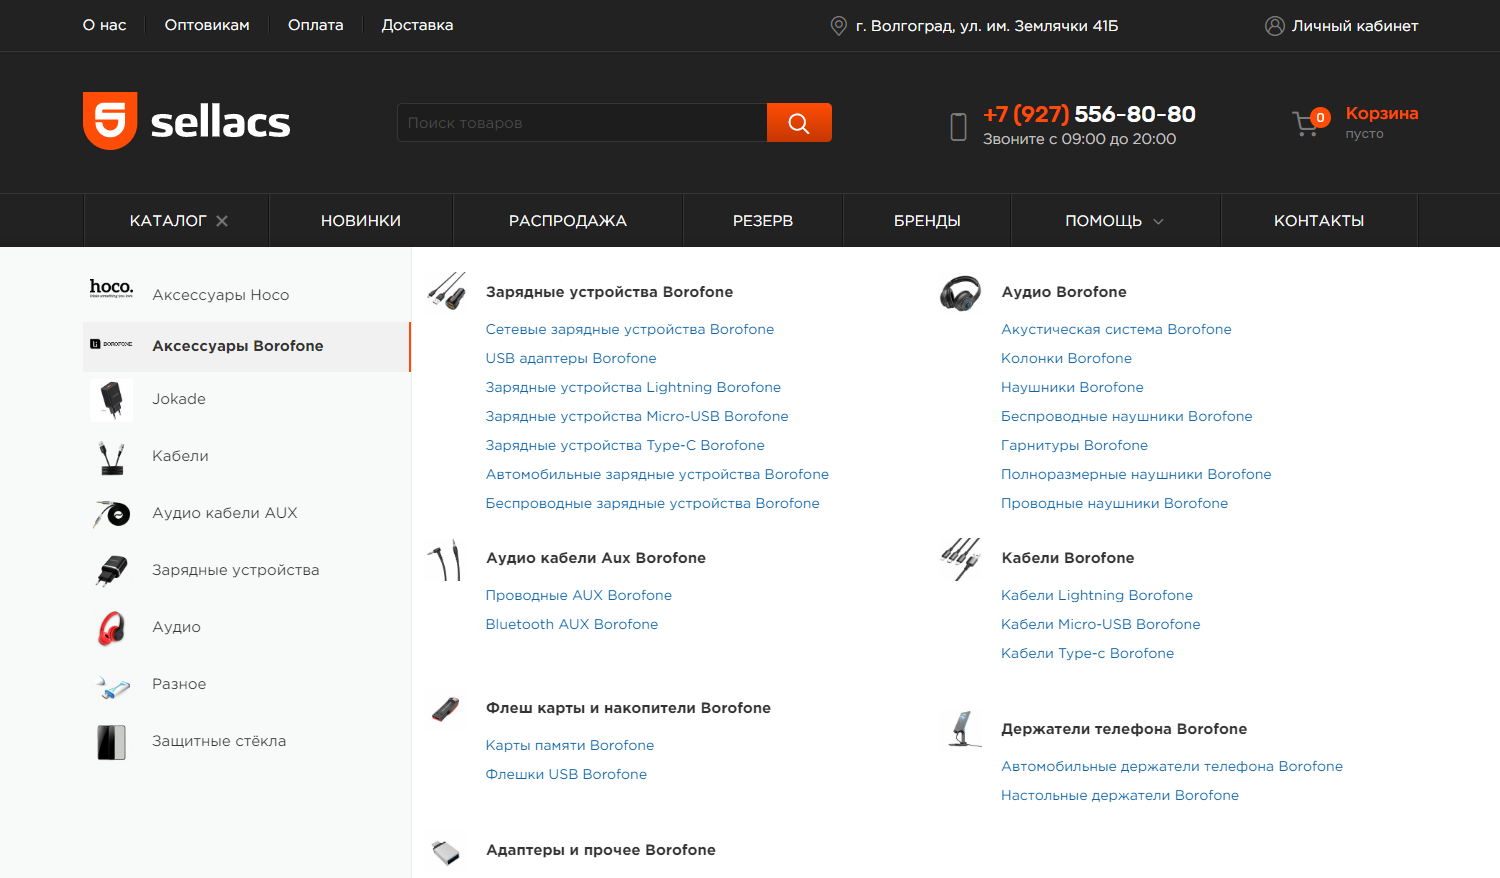Click the Разное category icon
The width and height of the screenshot is (1500, 878).
pyautogui.click(x=113, y=687)
